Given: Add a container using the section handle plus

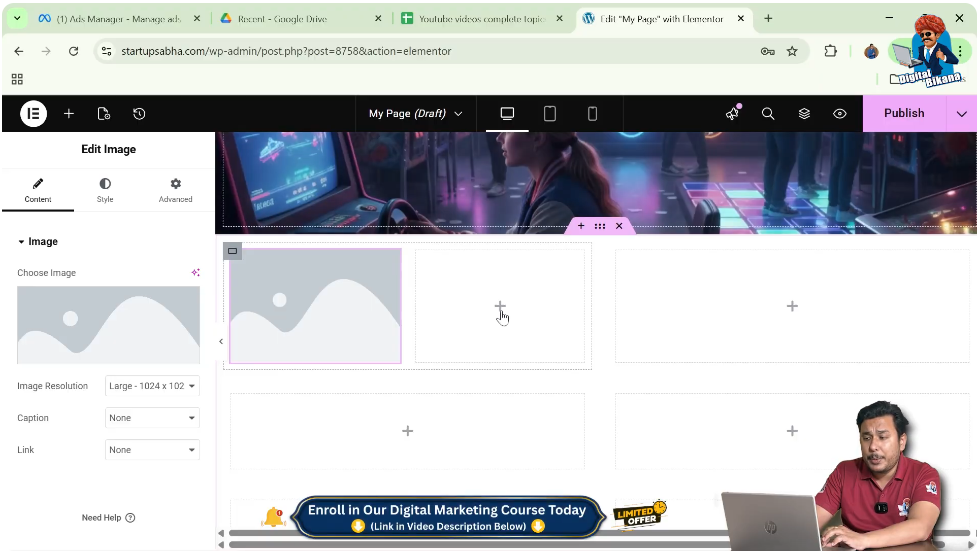Looking at the screenshot, I should click(x=581, y=226).
